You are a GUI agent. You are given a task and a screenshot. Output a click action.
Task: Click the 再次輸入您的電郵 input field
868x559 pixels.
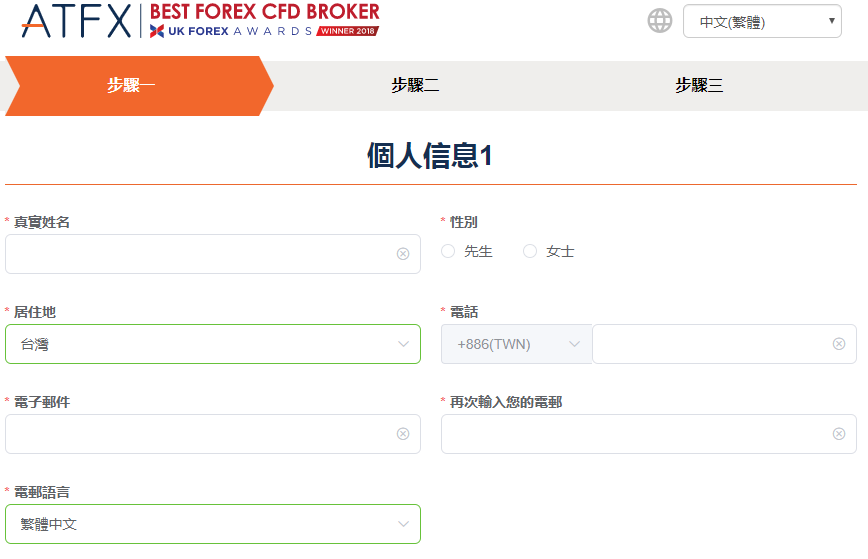tap(636, 434)
